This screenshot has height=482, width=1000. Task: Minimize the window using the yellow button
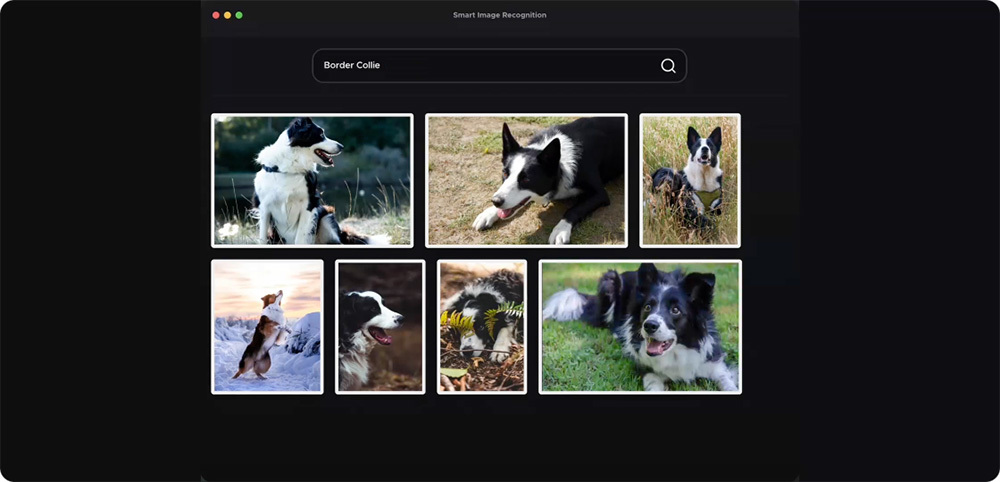227,15
